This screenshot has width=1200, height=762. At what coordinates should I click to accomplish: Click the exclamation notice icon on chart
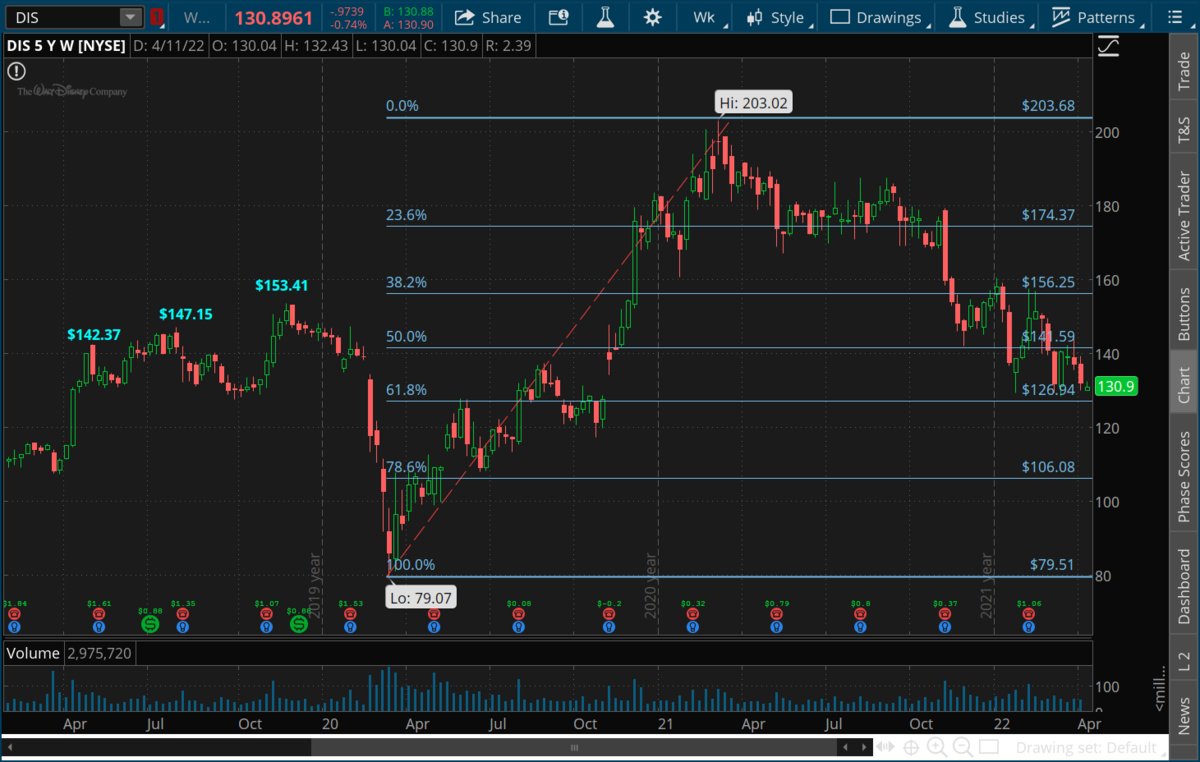point(16,71)
